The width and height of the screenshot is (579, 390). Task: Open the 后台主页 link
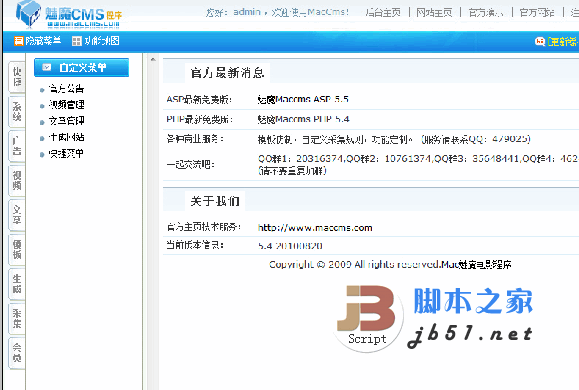[383, 13]
